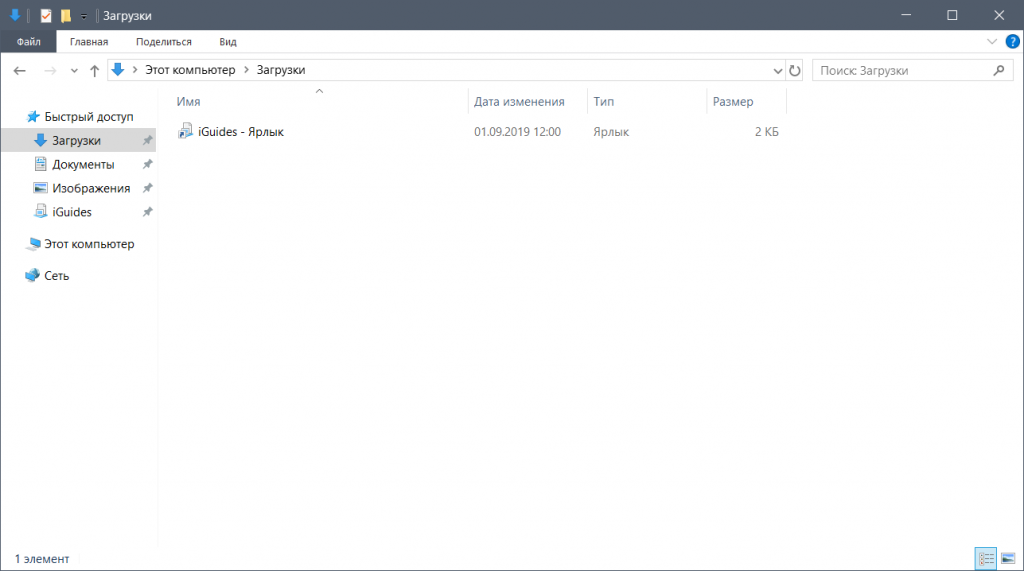
Task: Go back using the left arrow button
Action: point(20,71)
